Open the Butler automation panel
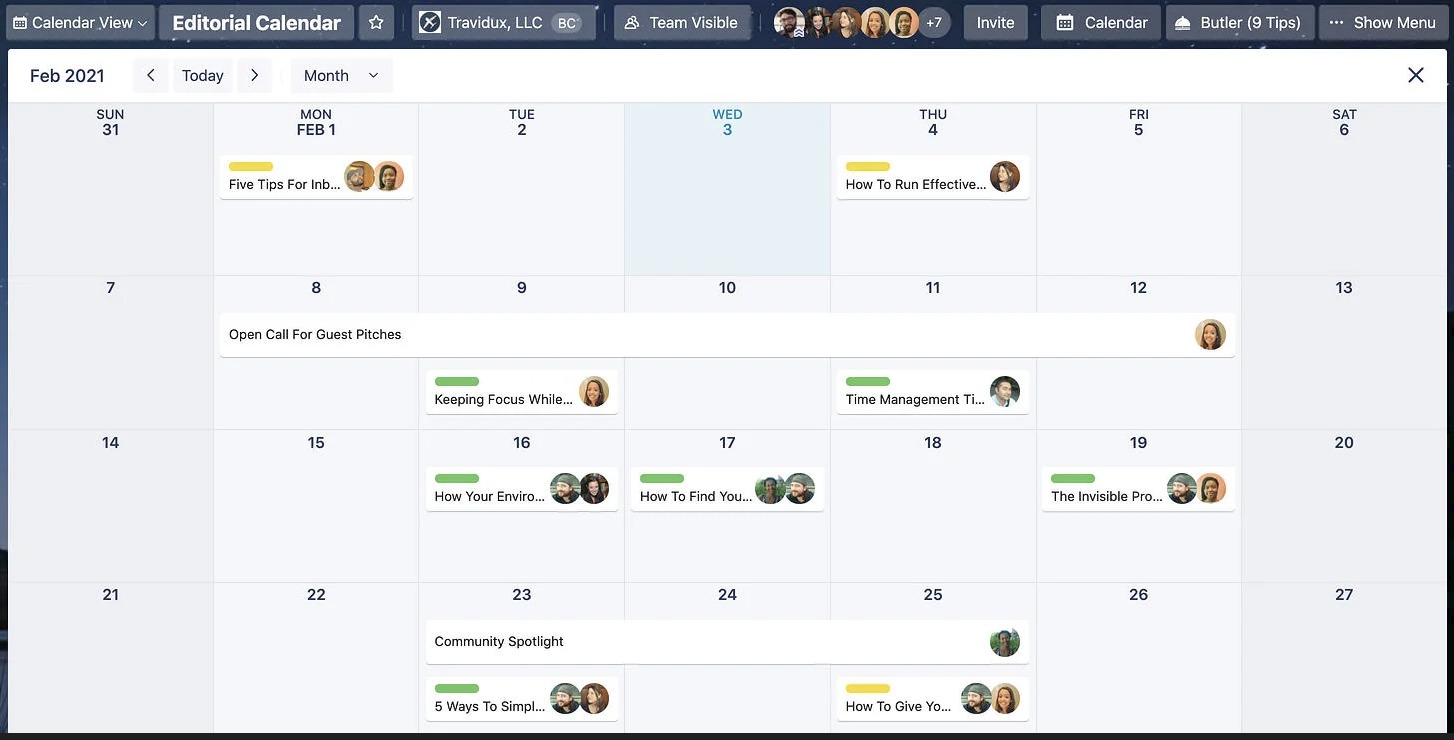This screenshot has height=740, width=1454. [x=1239, y=22]
